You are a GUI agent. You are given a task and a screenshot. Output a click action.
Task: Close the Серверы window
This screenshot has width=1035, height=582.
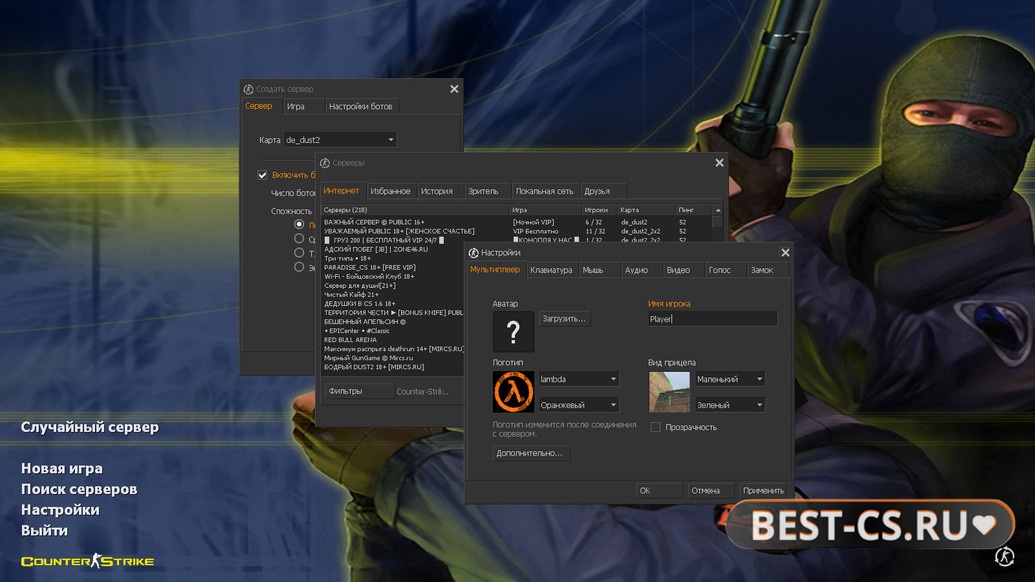coord(719,163)
